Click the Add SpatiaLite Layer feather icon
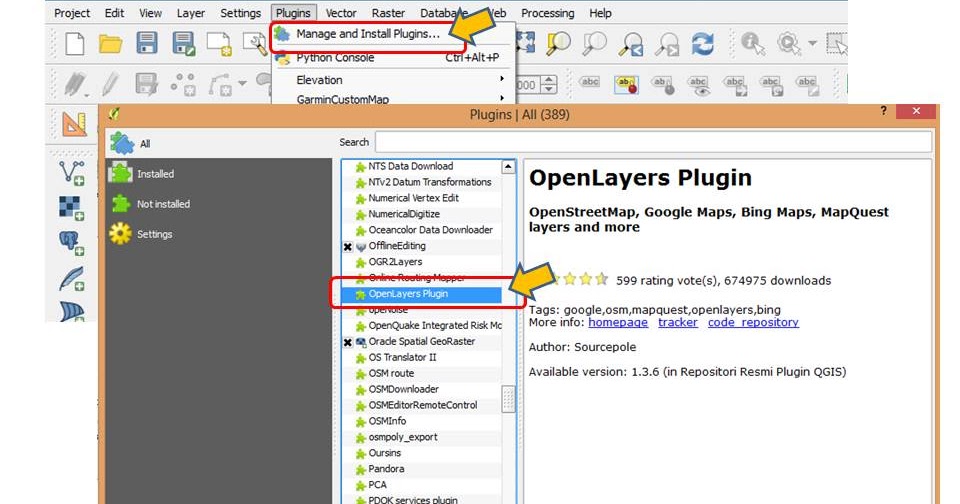The image size is (960, 504). [72, 279]
